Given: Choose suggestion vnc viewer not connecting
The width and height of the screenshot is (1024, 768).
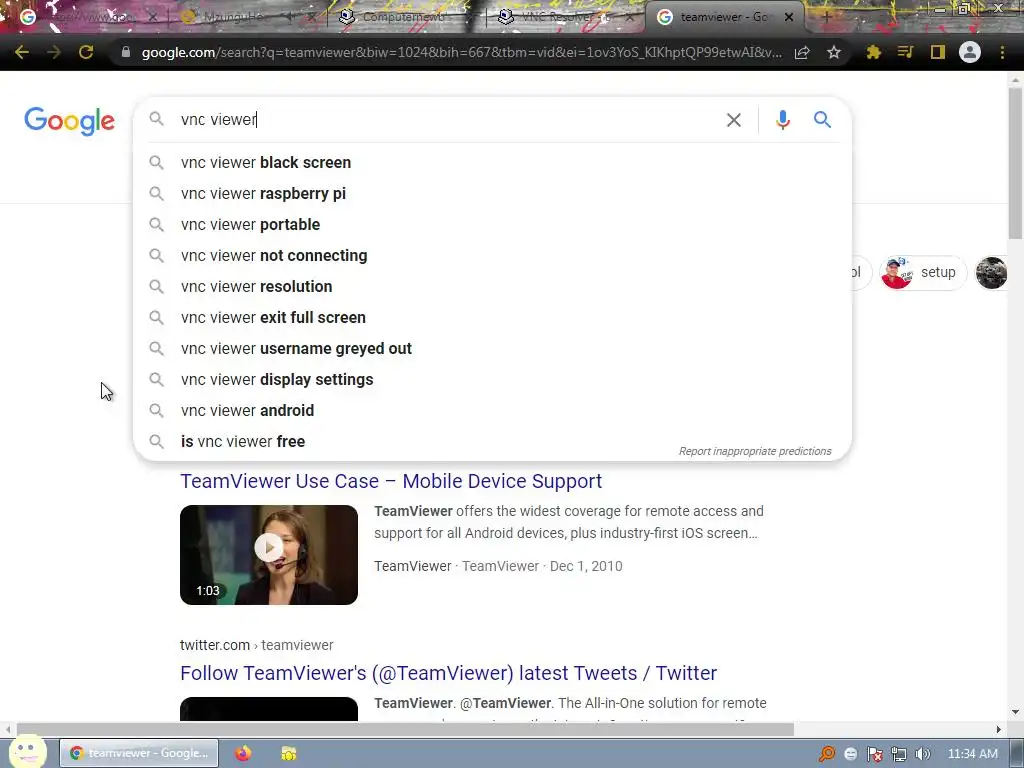Looking at the screenshot, I should (x=492, y=255).
